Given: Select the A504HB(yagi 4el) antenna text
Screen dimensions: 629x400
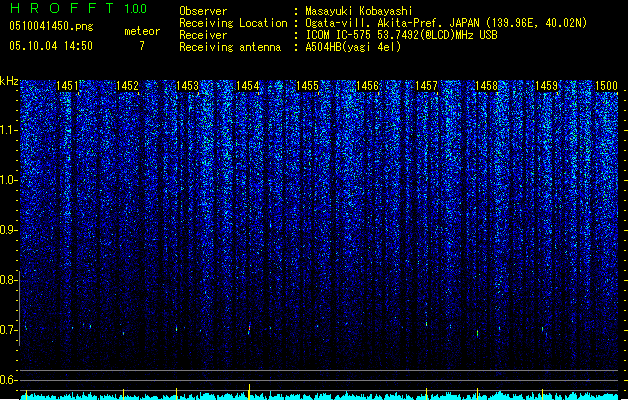Looking at the screenshot, I should point(353,47).
